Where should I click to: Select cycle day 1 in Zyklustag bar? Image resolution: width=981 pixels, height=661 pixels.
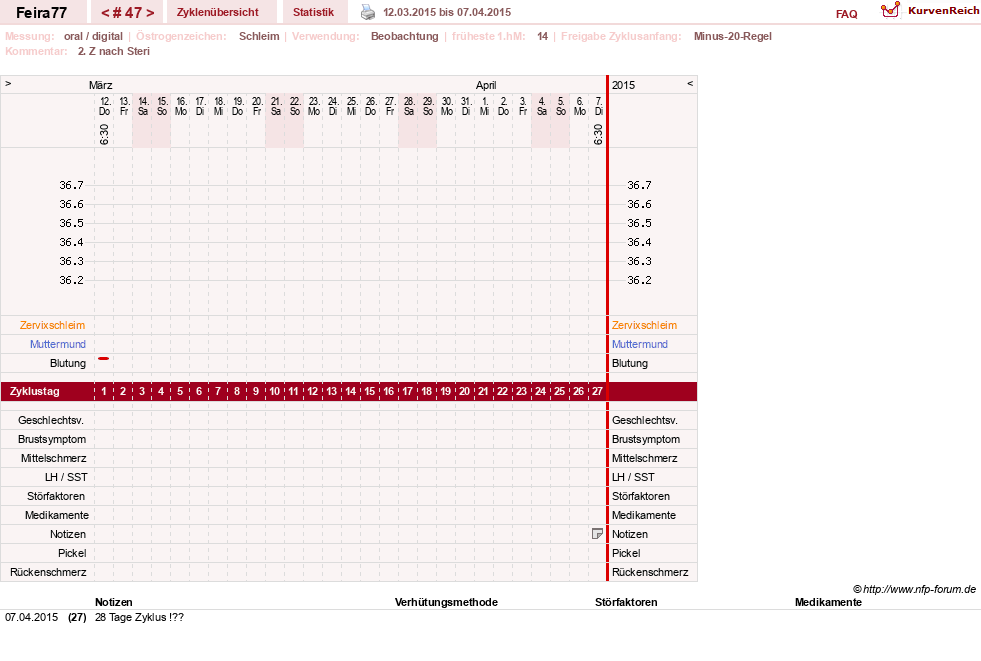tap(104, 391)
